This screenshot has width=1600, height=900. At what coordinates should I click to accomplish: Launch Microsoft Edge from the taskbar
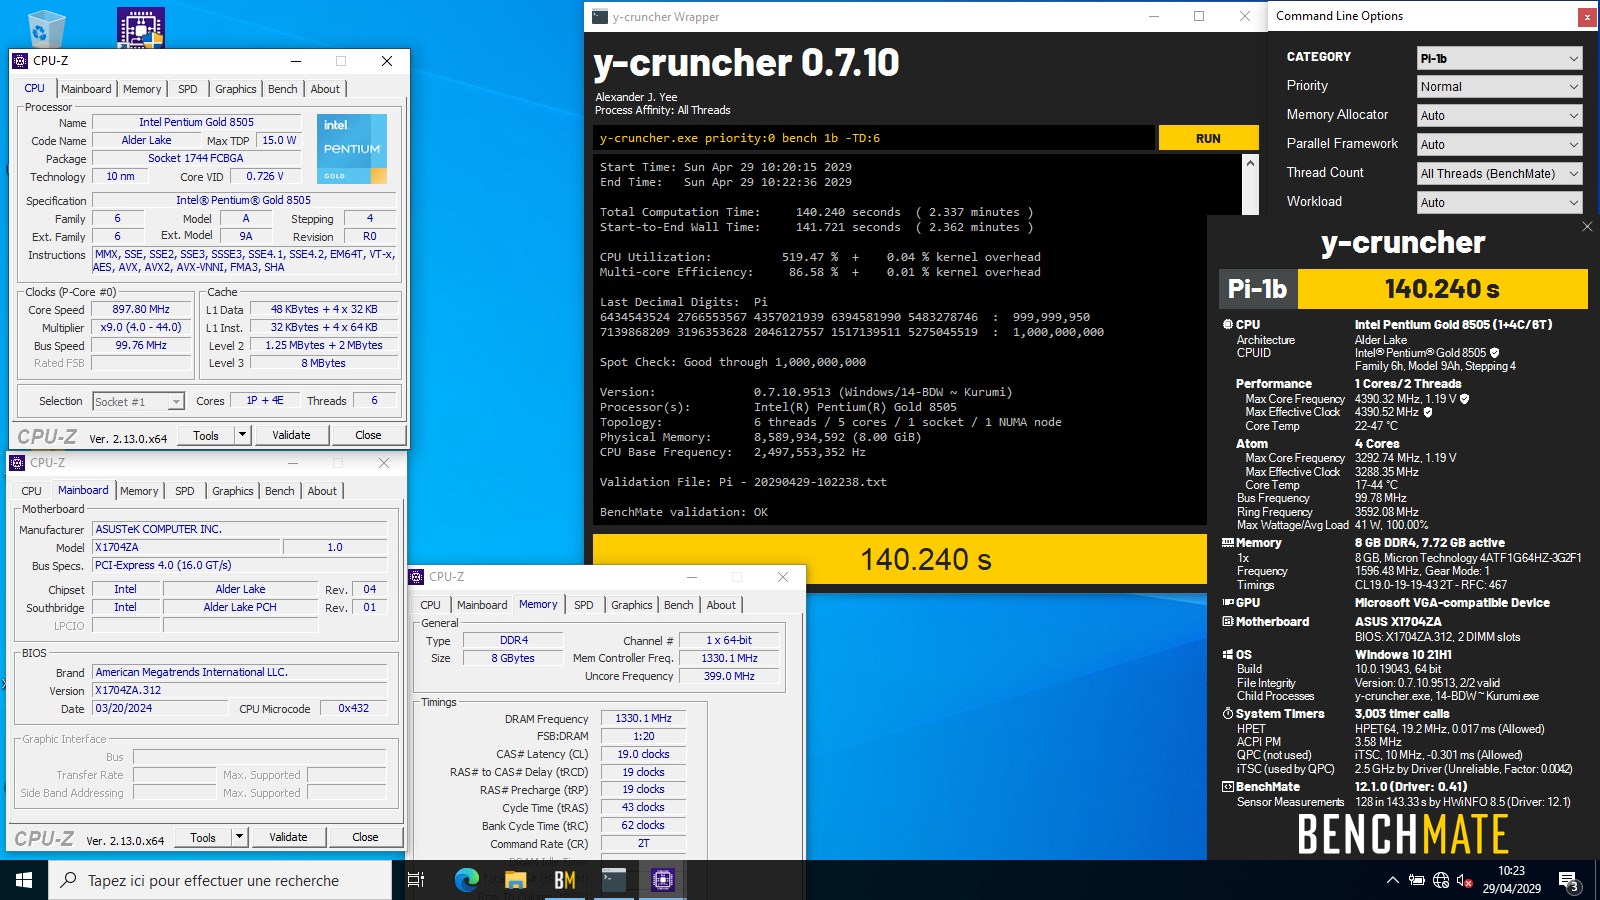(467, 880)
